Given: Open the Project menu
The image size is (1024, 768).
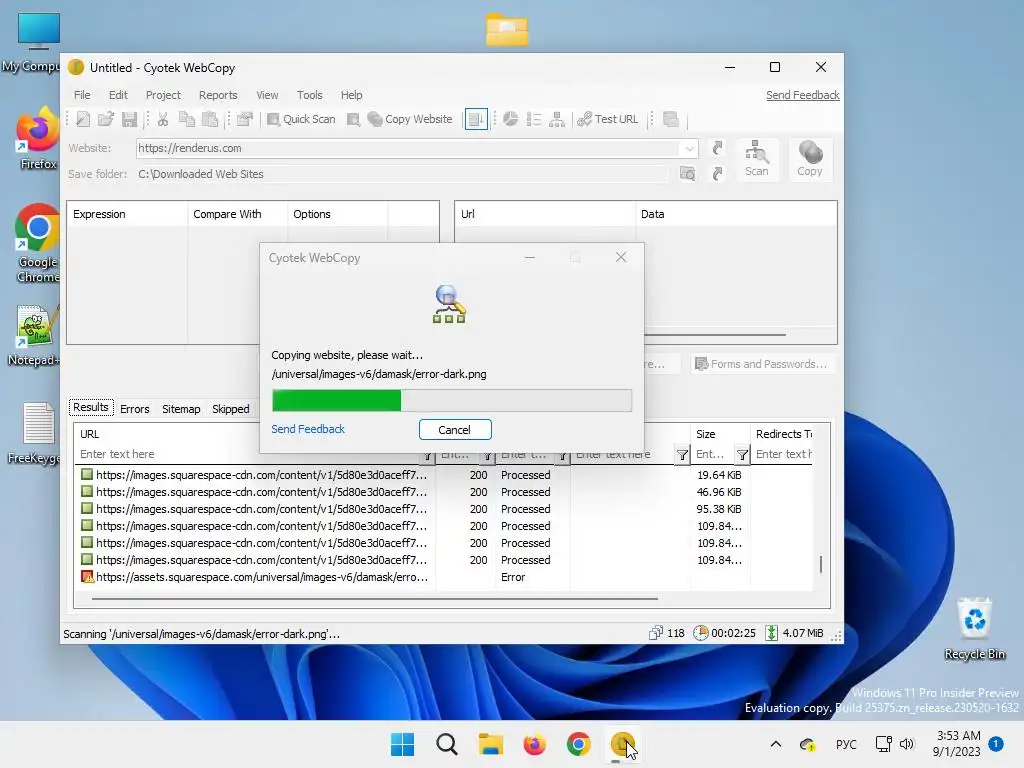Looking at the screenshot, I should pos(163,95).
